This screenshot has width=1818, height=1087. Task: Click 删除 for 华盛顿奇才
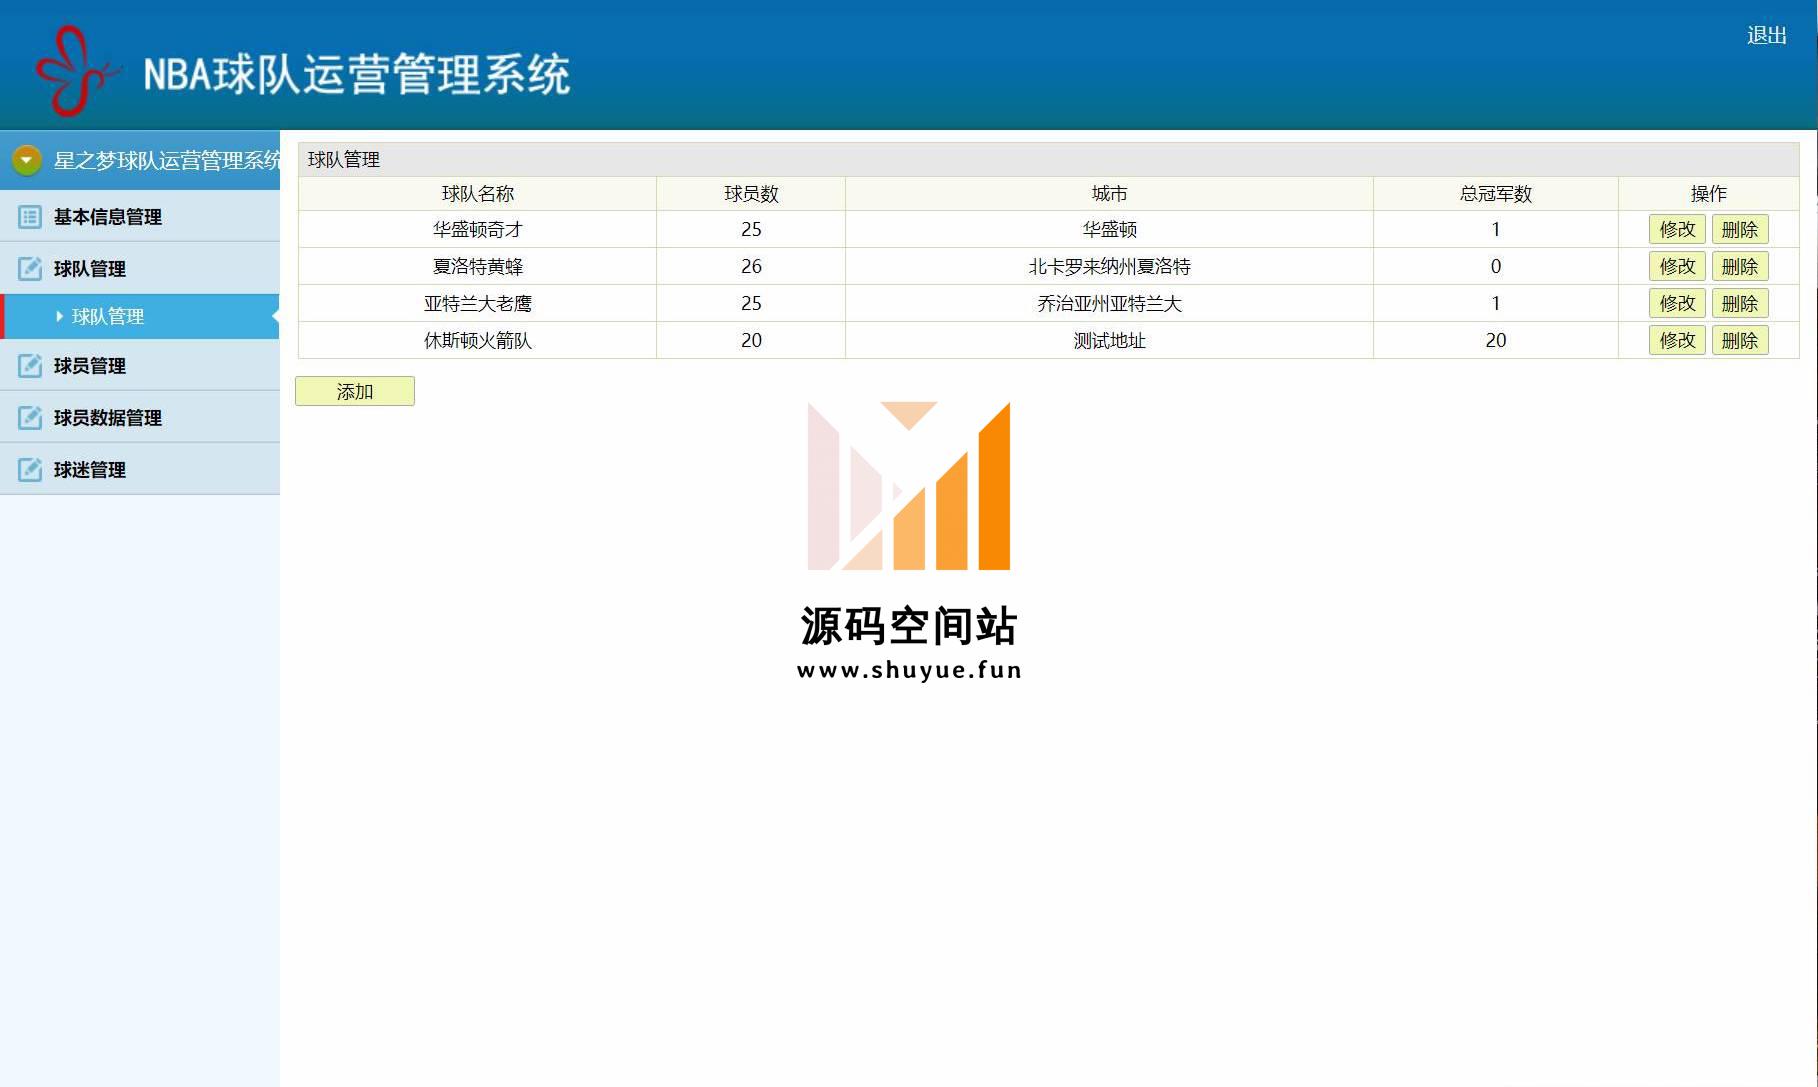(1740, 229)
